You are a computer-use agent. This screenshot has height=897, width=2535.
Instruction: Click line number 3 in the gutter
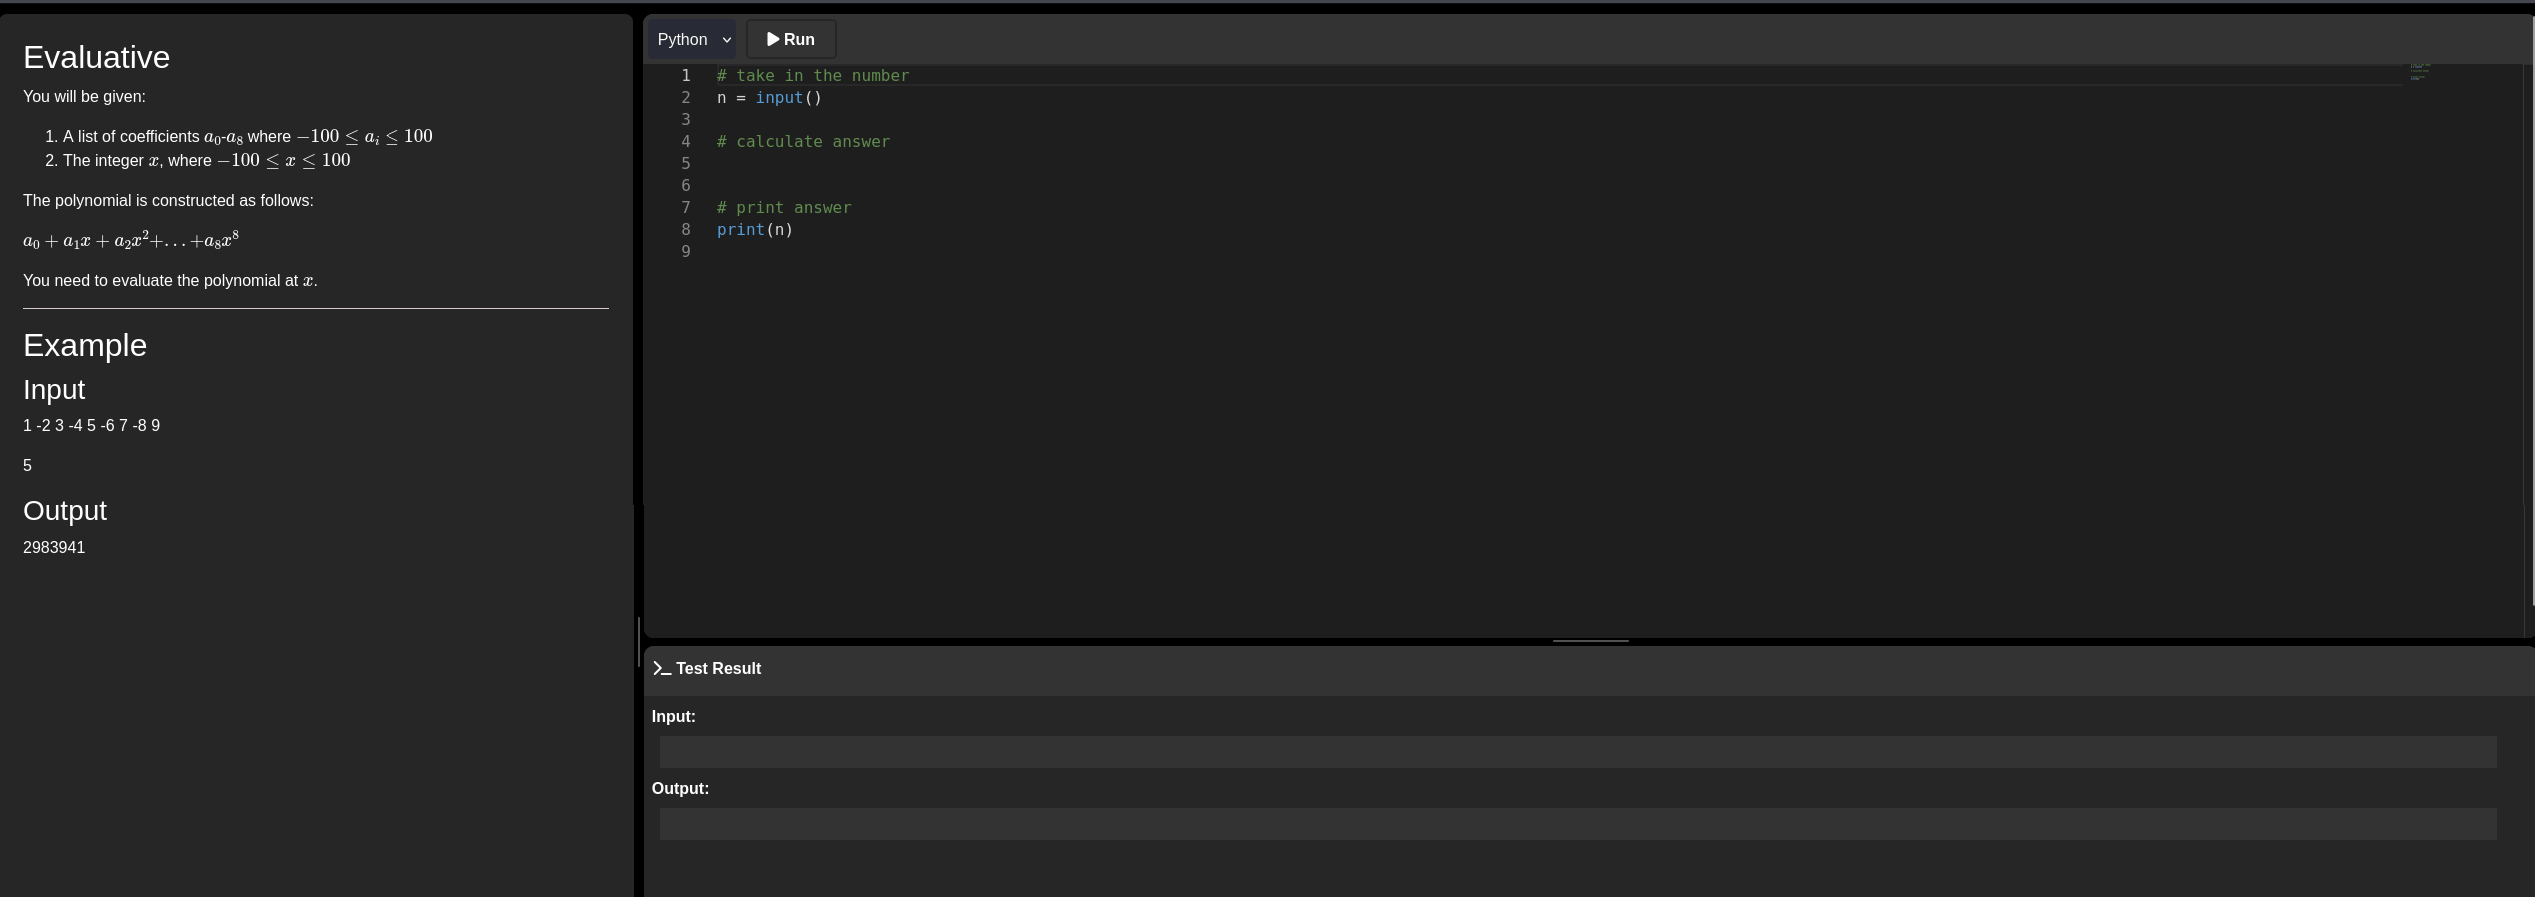tap(686, 120)
